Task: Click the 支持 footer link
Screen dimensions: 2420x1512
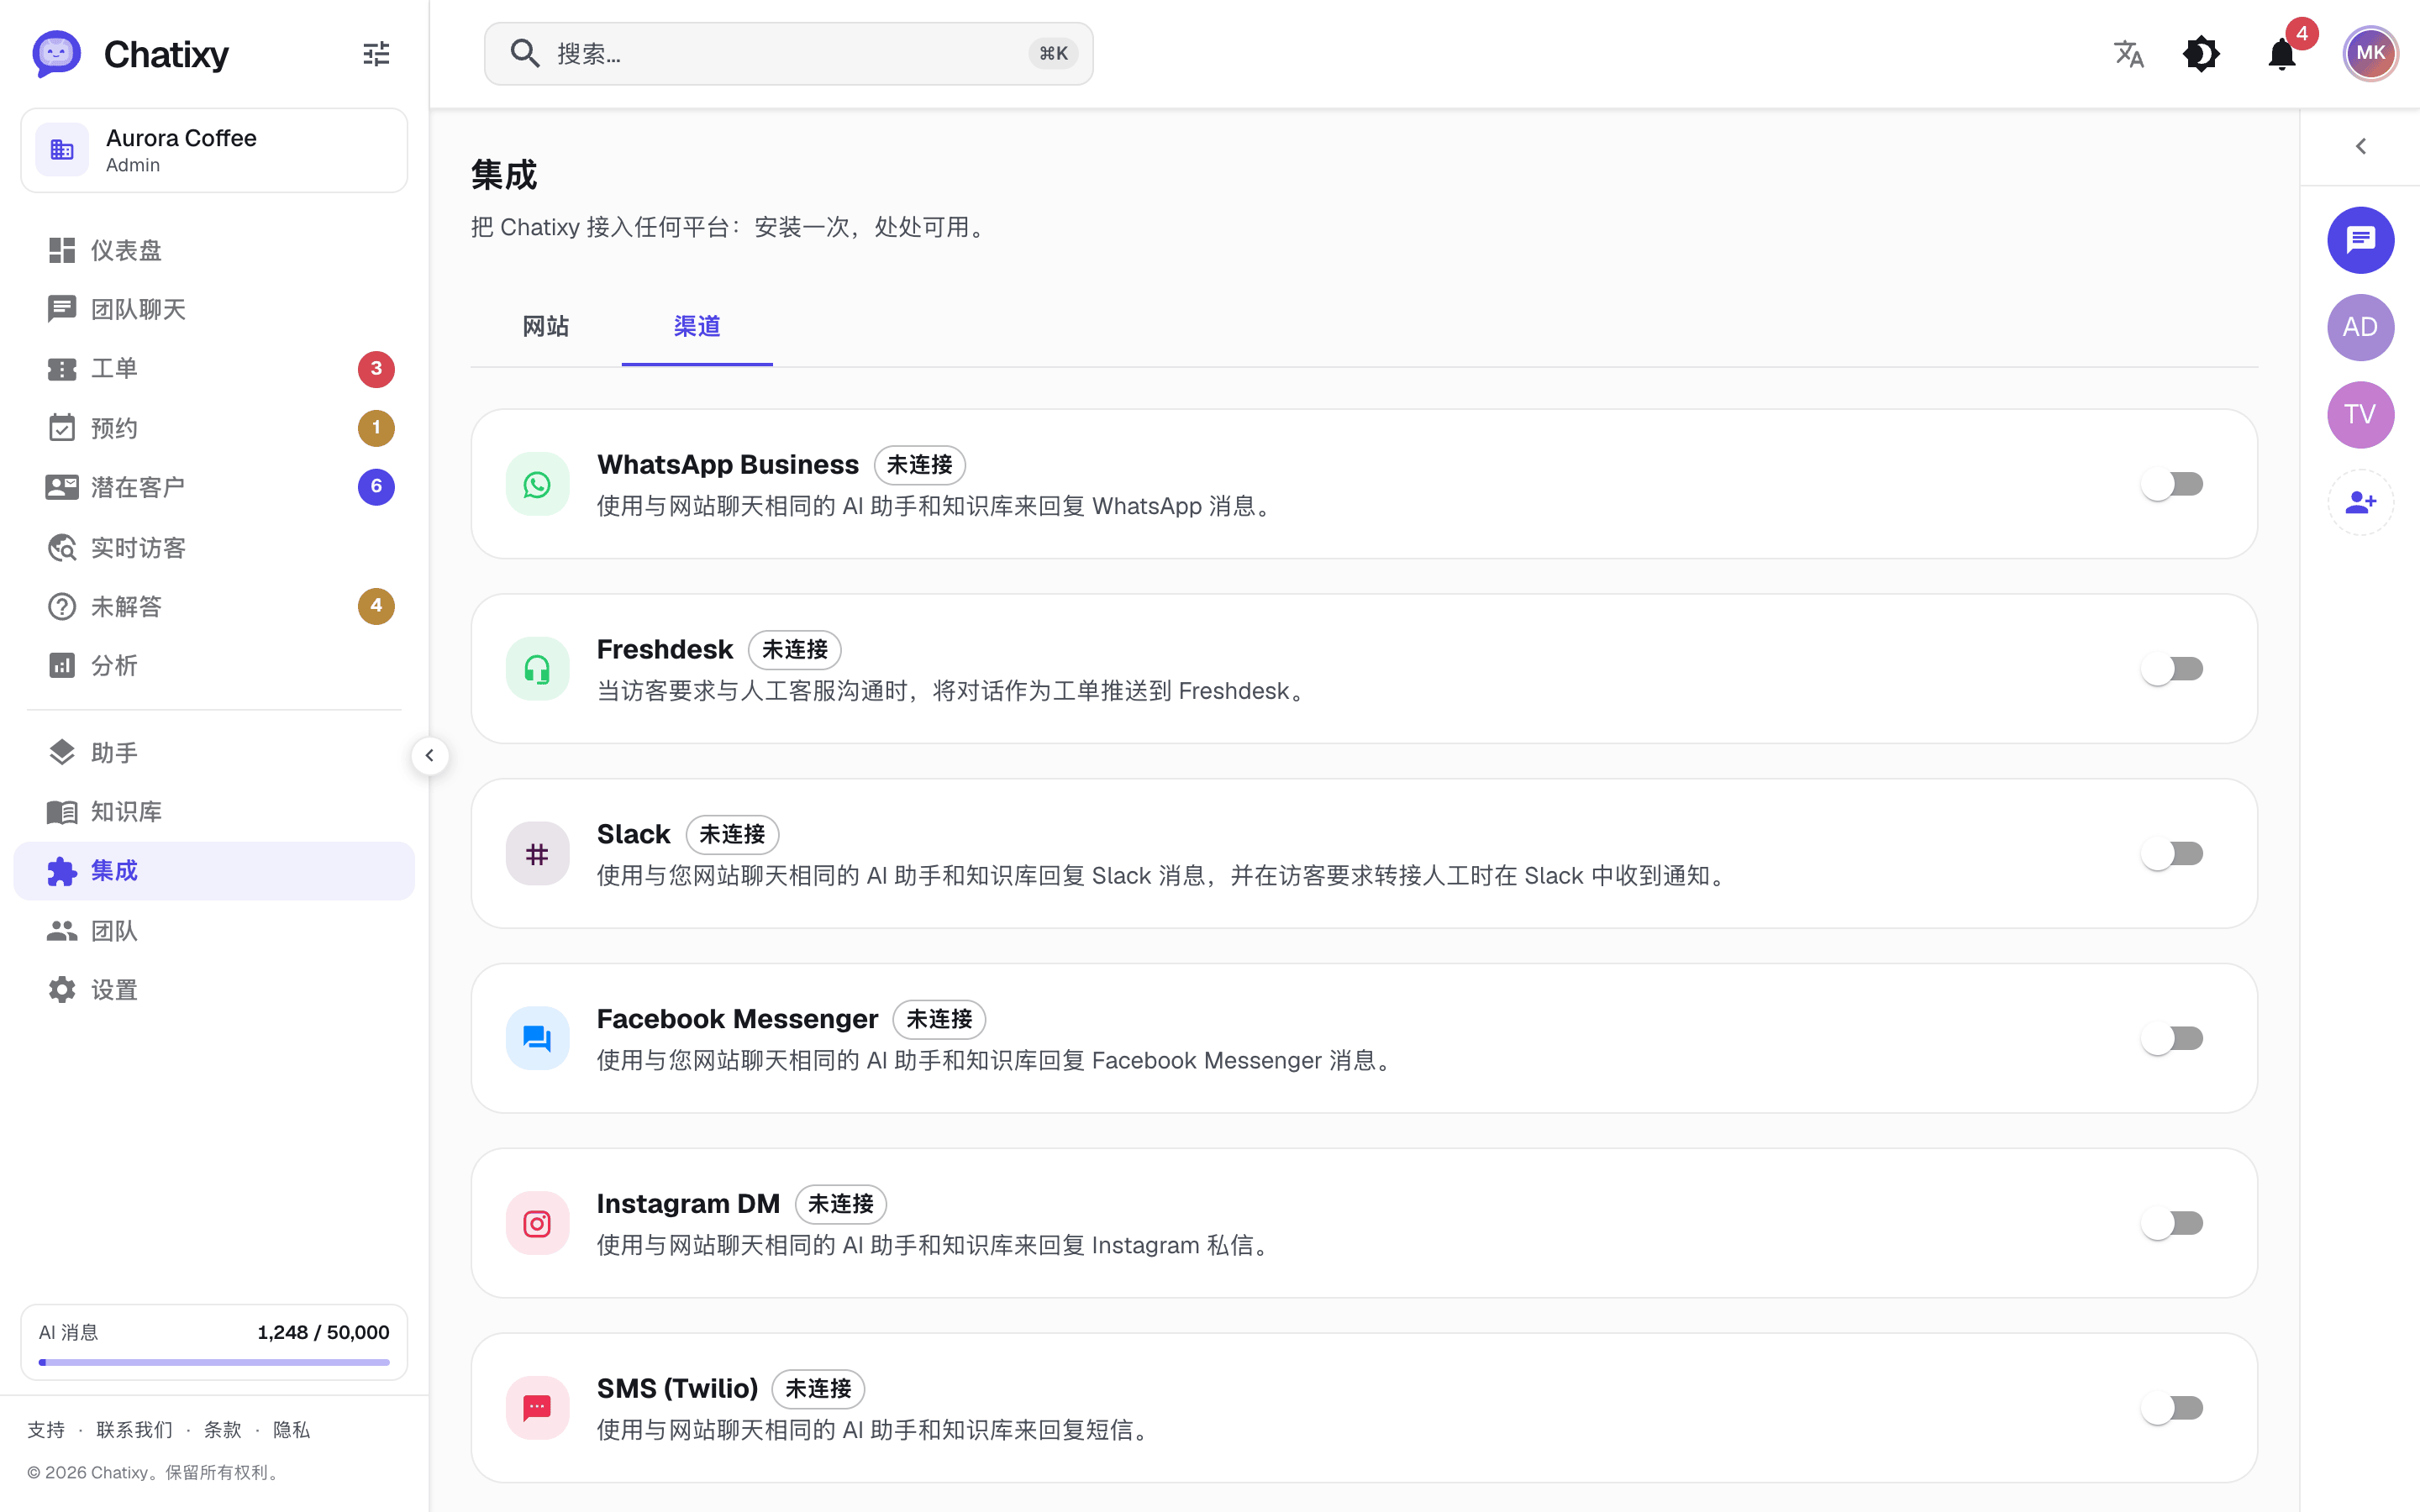Action: tap(46, 1430)
